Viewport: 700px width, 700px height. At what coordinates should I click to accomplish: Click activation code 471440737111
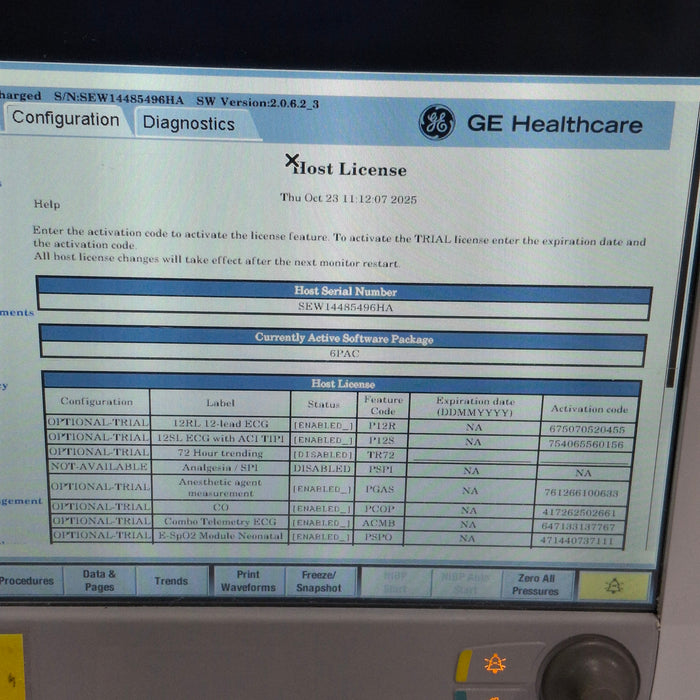point(576,541)
